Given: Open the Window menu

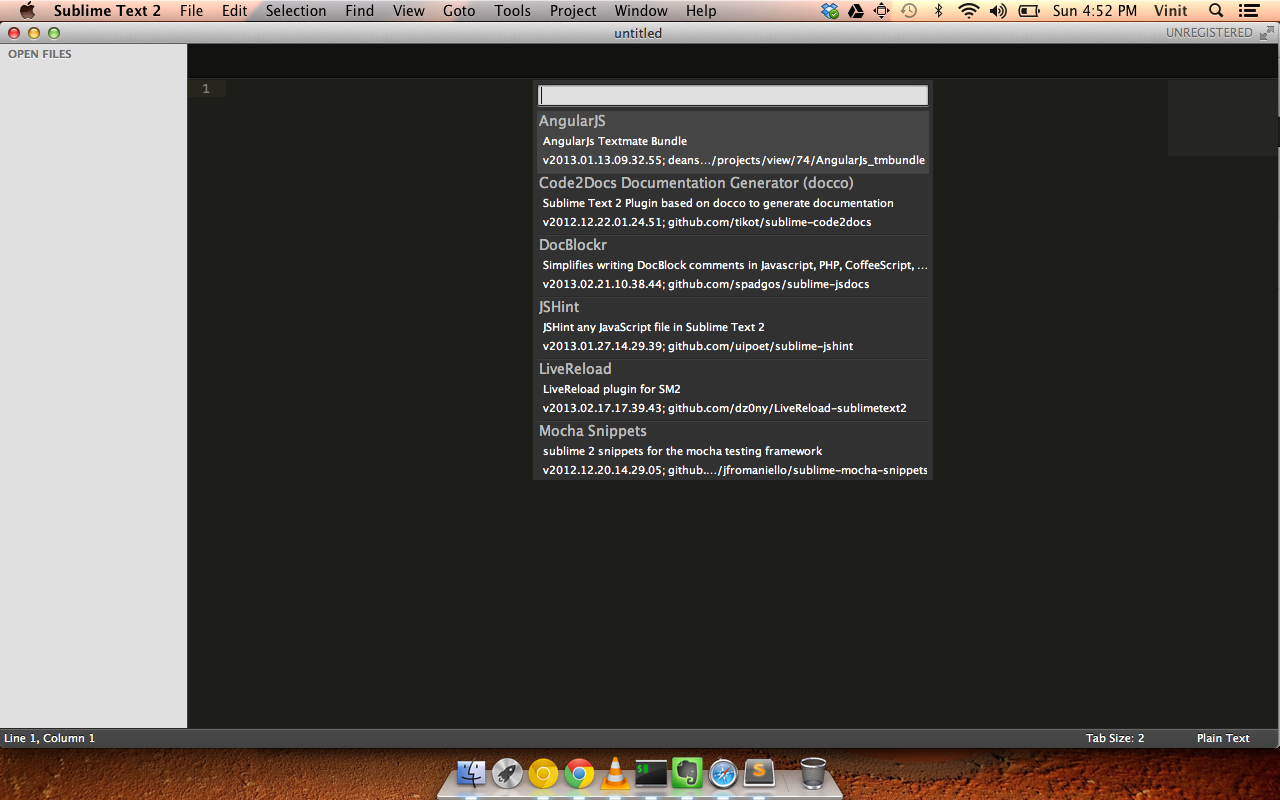Looking at the screenshot, I should [641, 11].
